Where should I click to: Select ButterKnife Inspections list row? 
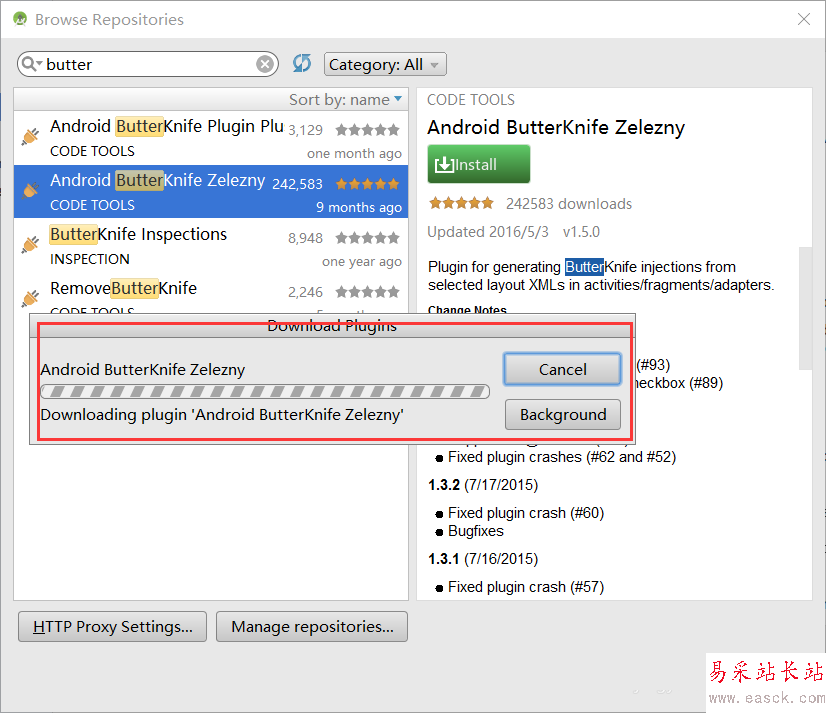[211, 246]
